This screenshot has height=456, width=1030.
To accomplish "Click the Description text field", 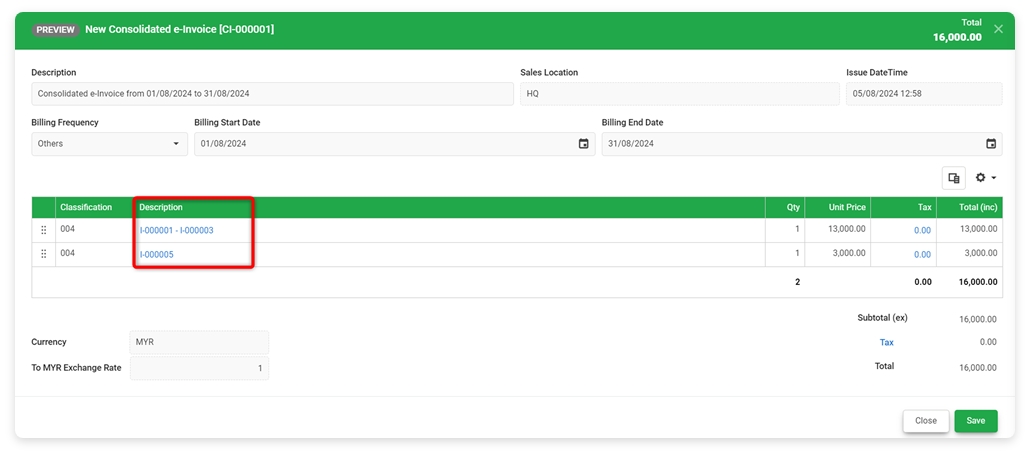I will coord(272,94).
